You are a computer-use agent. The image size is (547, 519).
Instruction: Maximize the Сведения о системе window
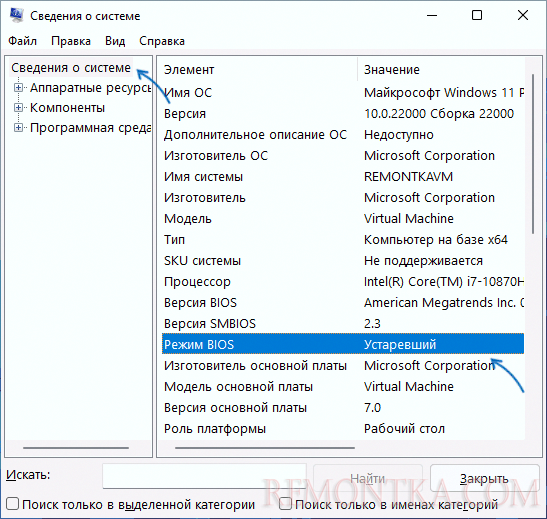[477, 15]
